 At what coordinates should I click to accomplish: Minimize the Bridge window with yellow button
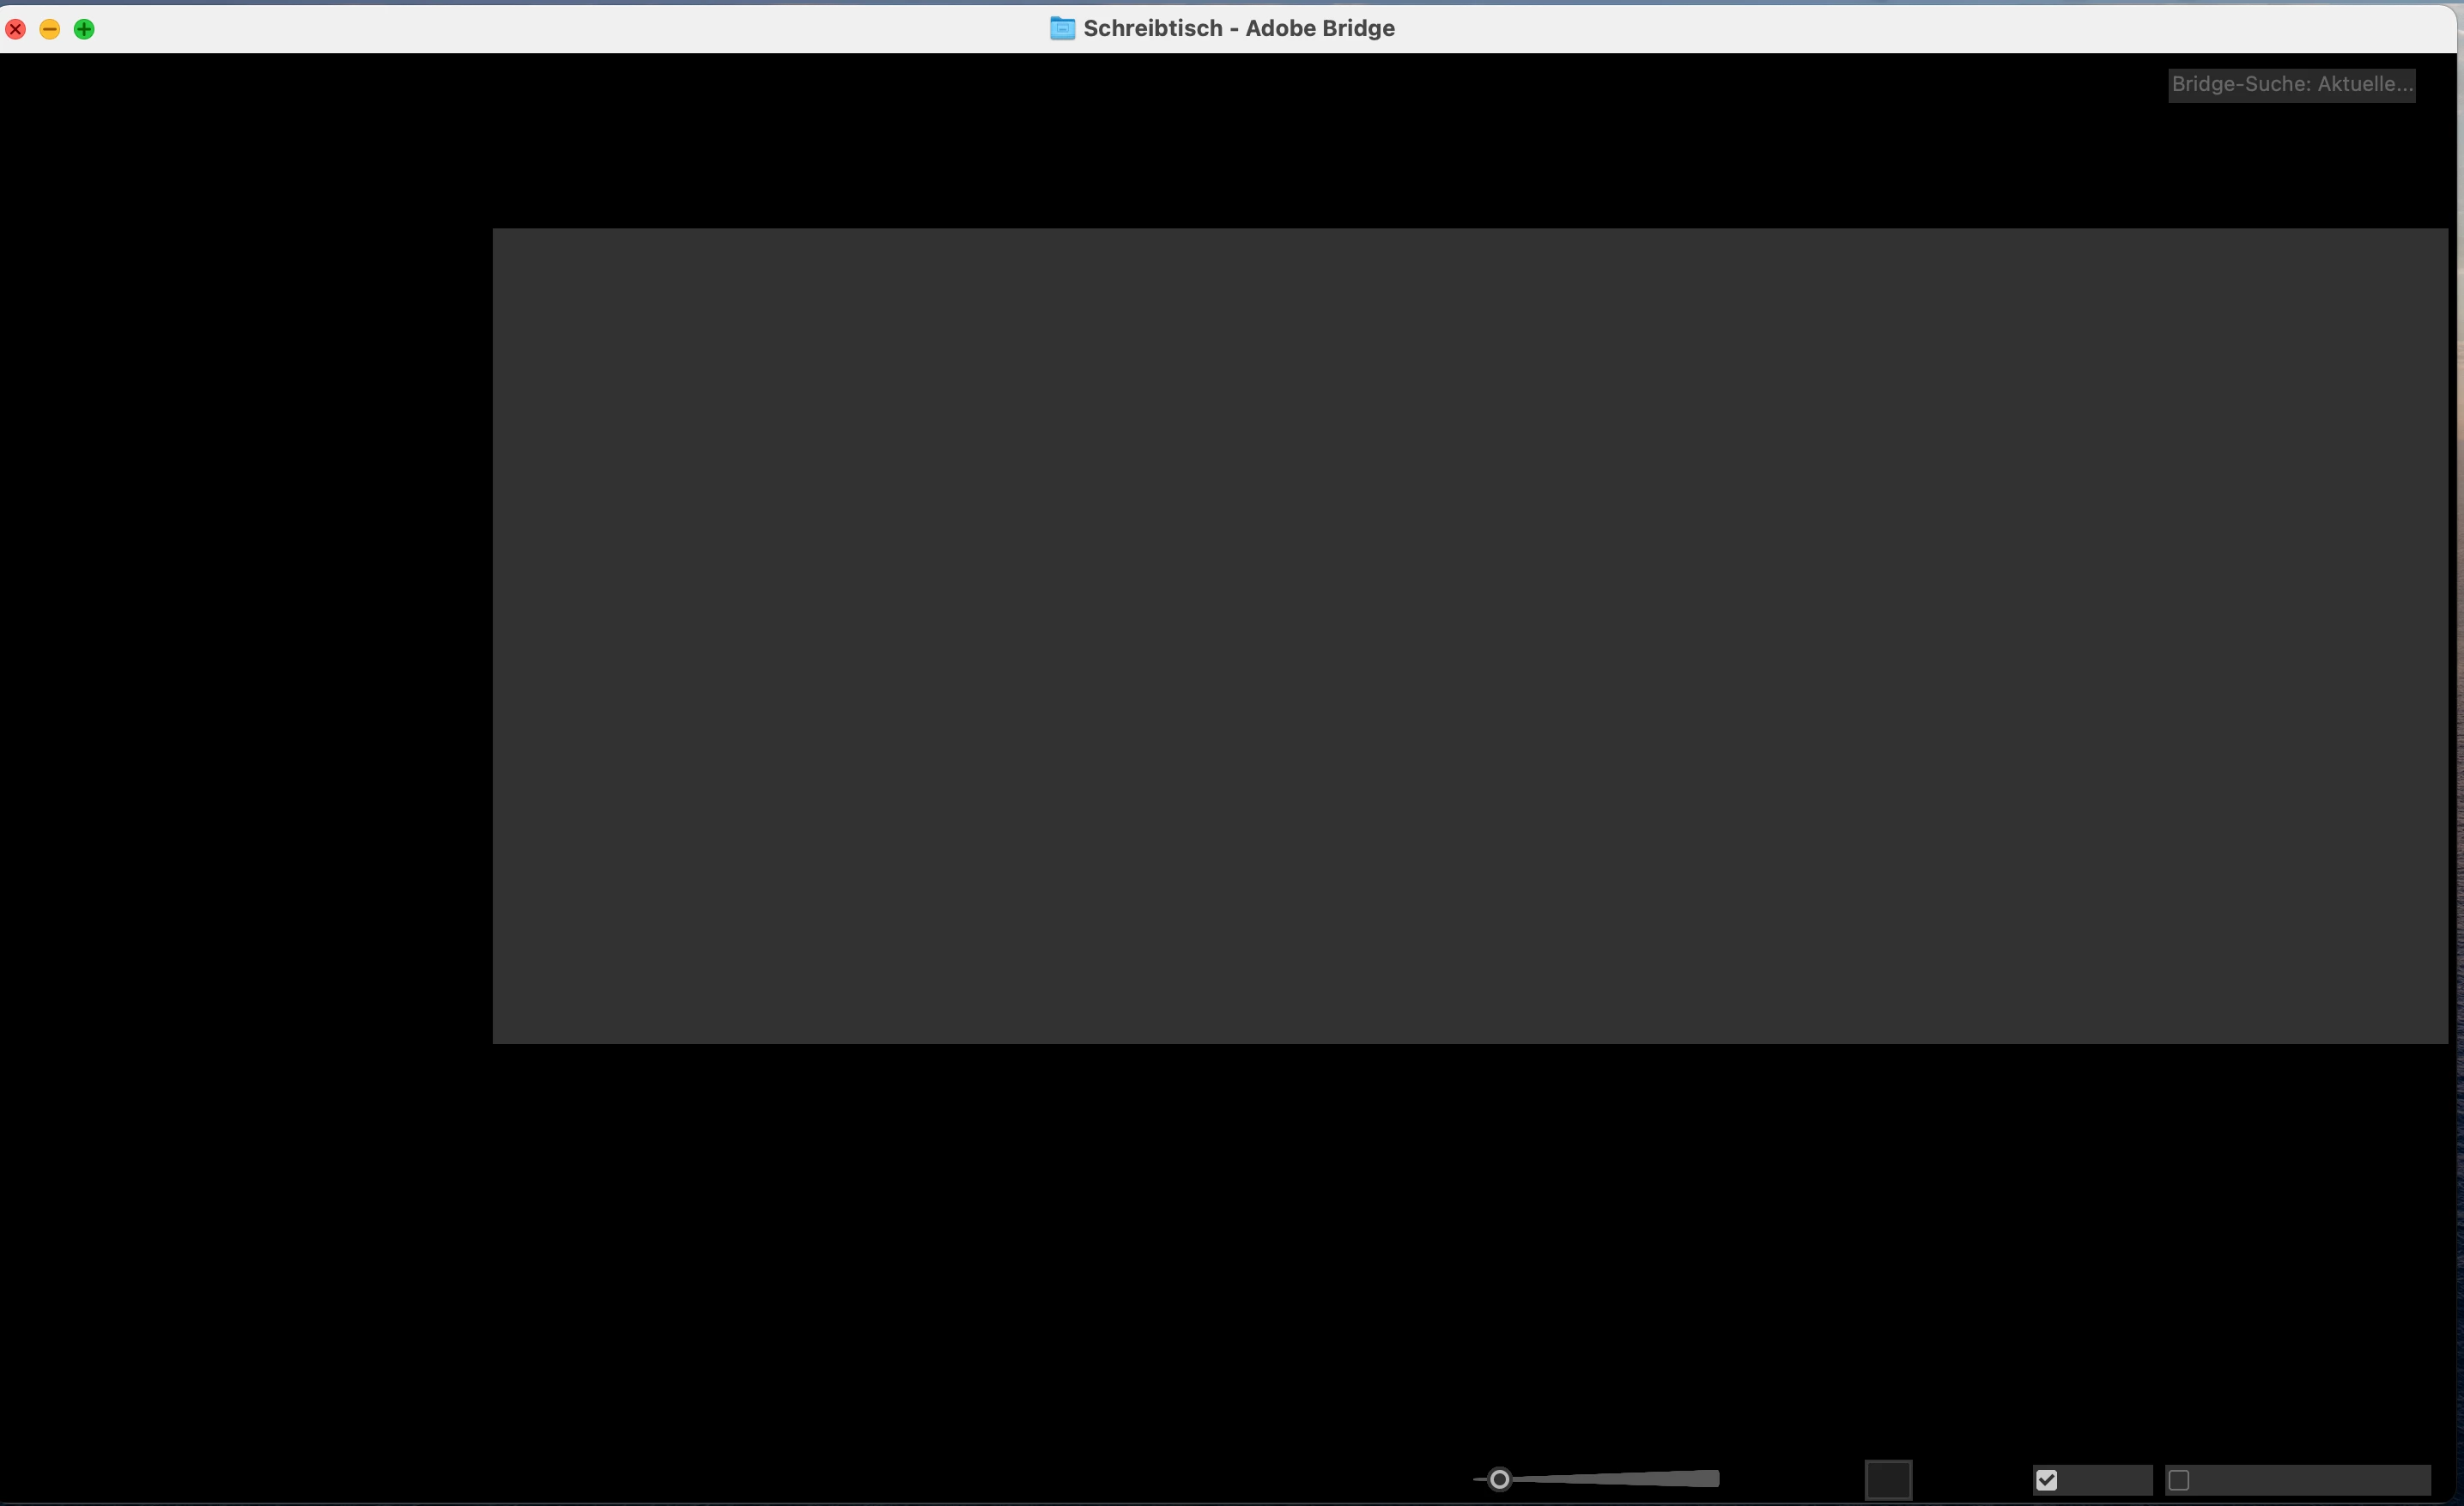50,29
